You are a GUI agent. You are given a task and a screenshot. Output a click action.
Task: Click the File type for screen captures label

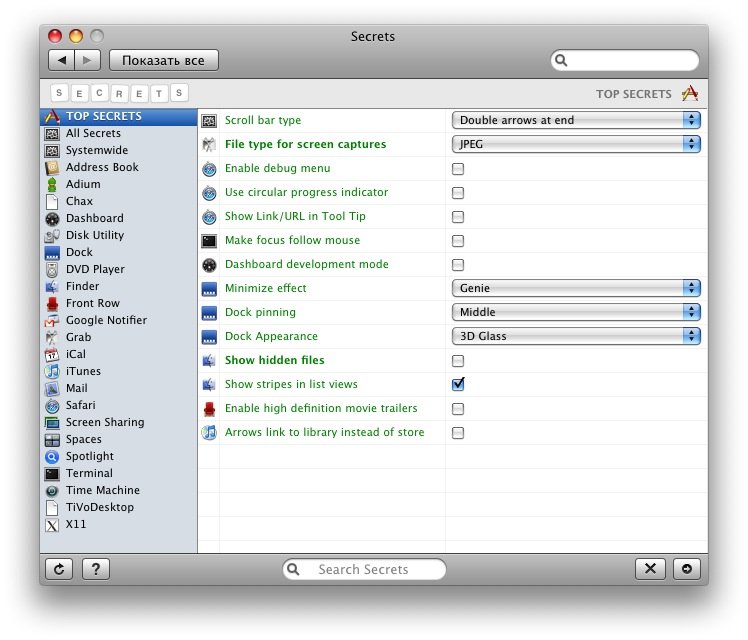(x=305, y=145)
